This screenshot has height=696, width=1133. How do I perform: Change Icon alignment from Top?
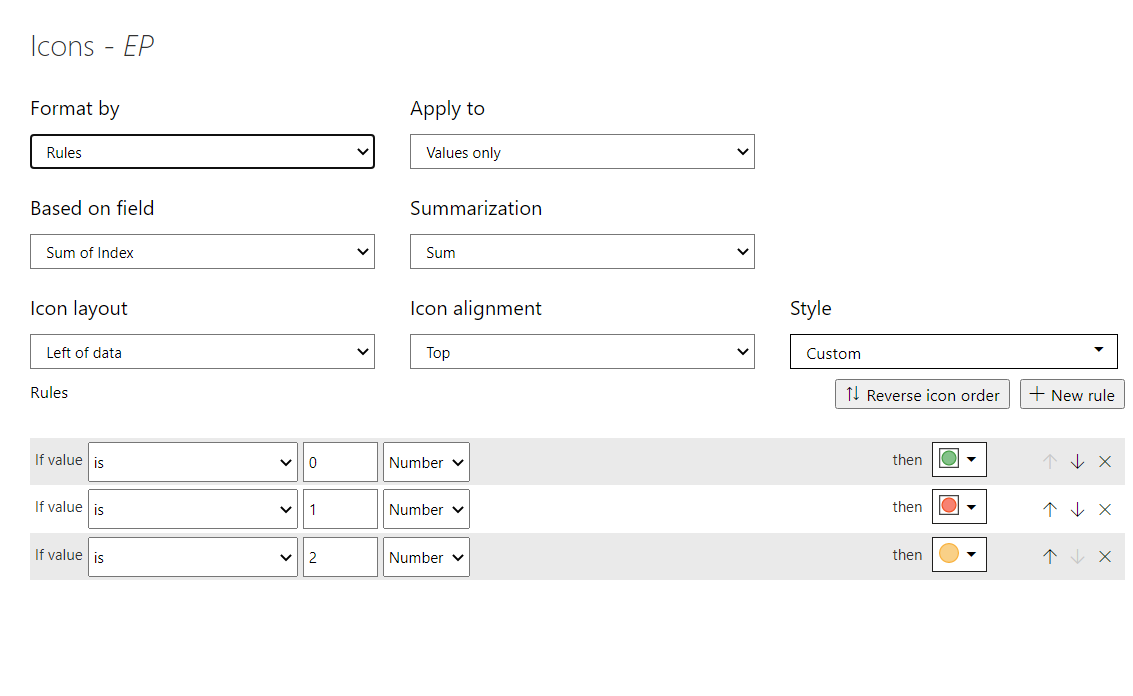pos(582,352)
